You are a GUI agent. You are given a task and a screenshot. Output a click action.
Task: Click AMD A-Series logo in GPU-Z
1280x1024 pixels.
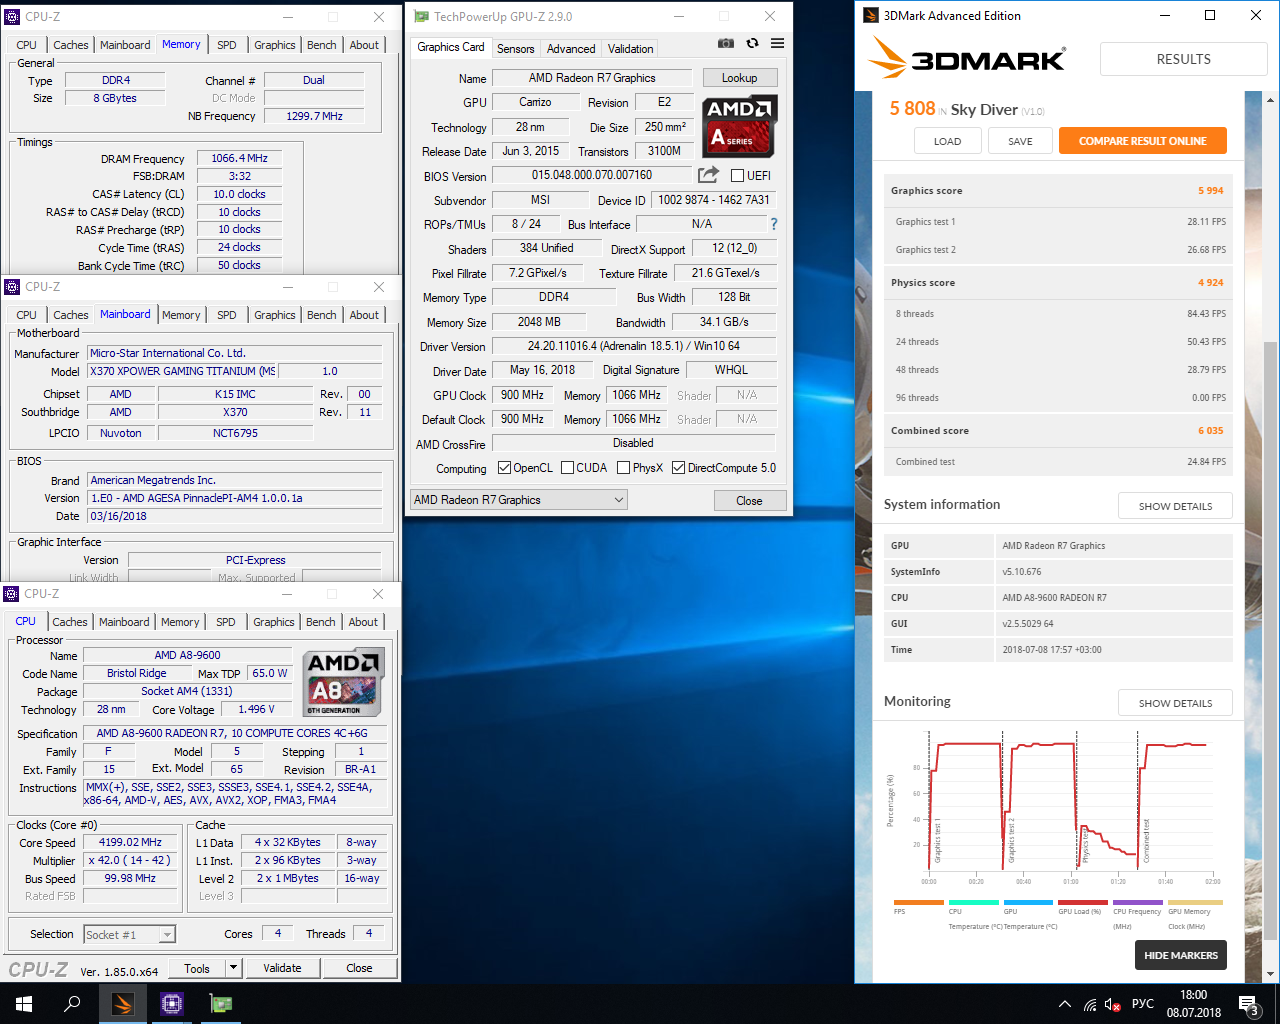coord(739,126)
